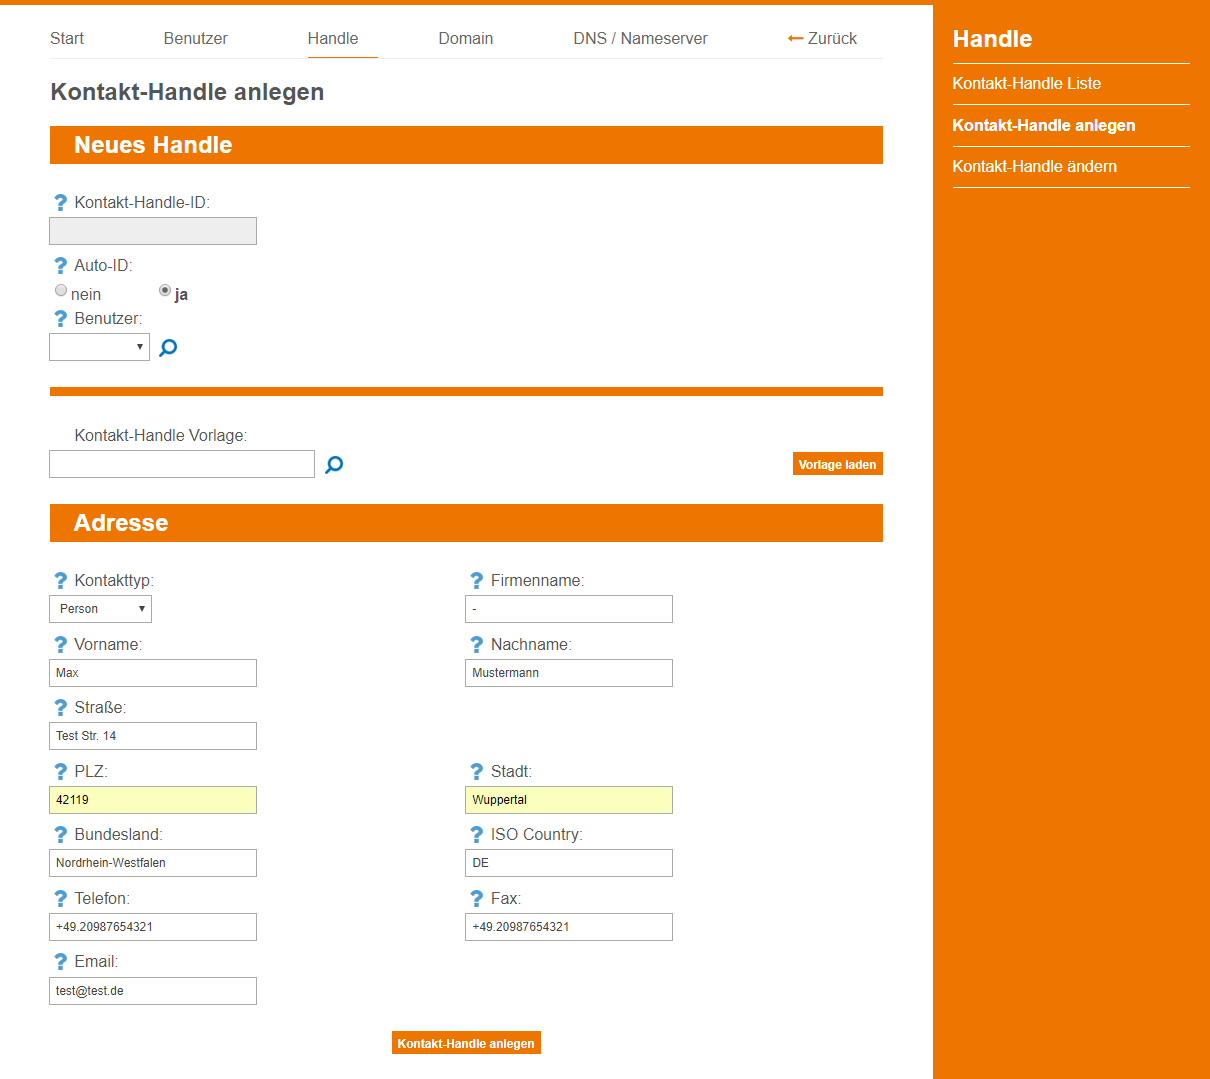The width and height of the screenshot is (1210, 1079).
Task: Click the Zurück back link
Action: pyautogui.click(x=822, y=39)
